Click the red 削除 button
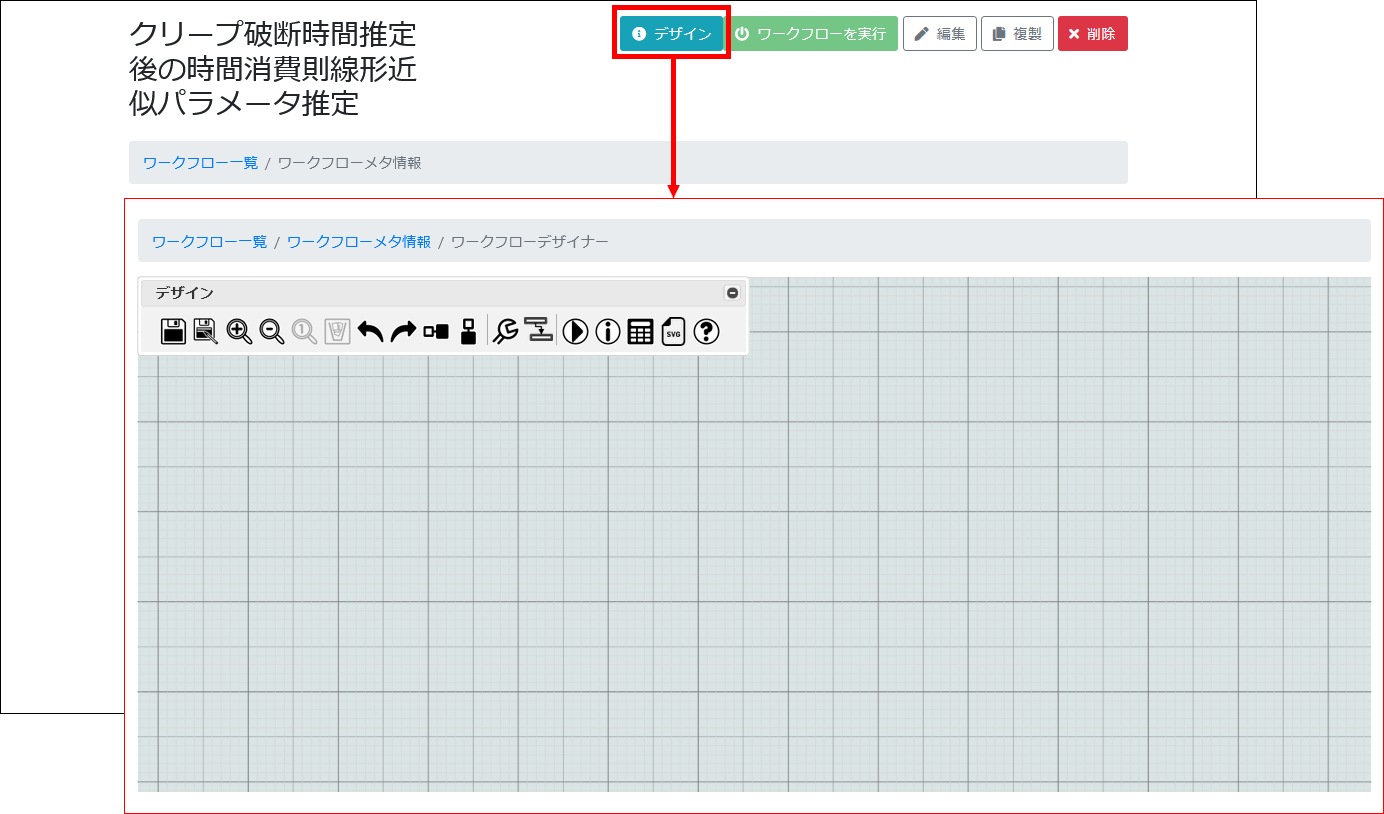Screen dimensions: 1384x814 coord(1092,33)
